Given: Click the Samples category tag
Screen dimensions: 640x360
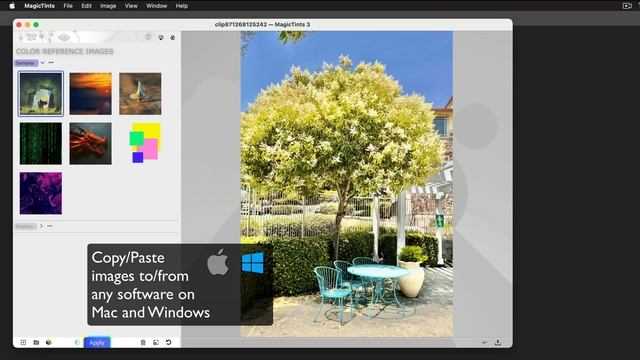Looking at the screenshot, I should point(26,63).
